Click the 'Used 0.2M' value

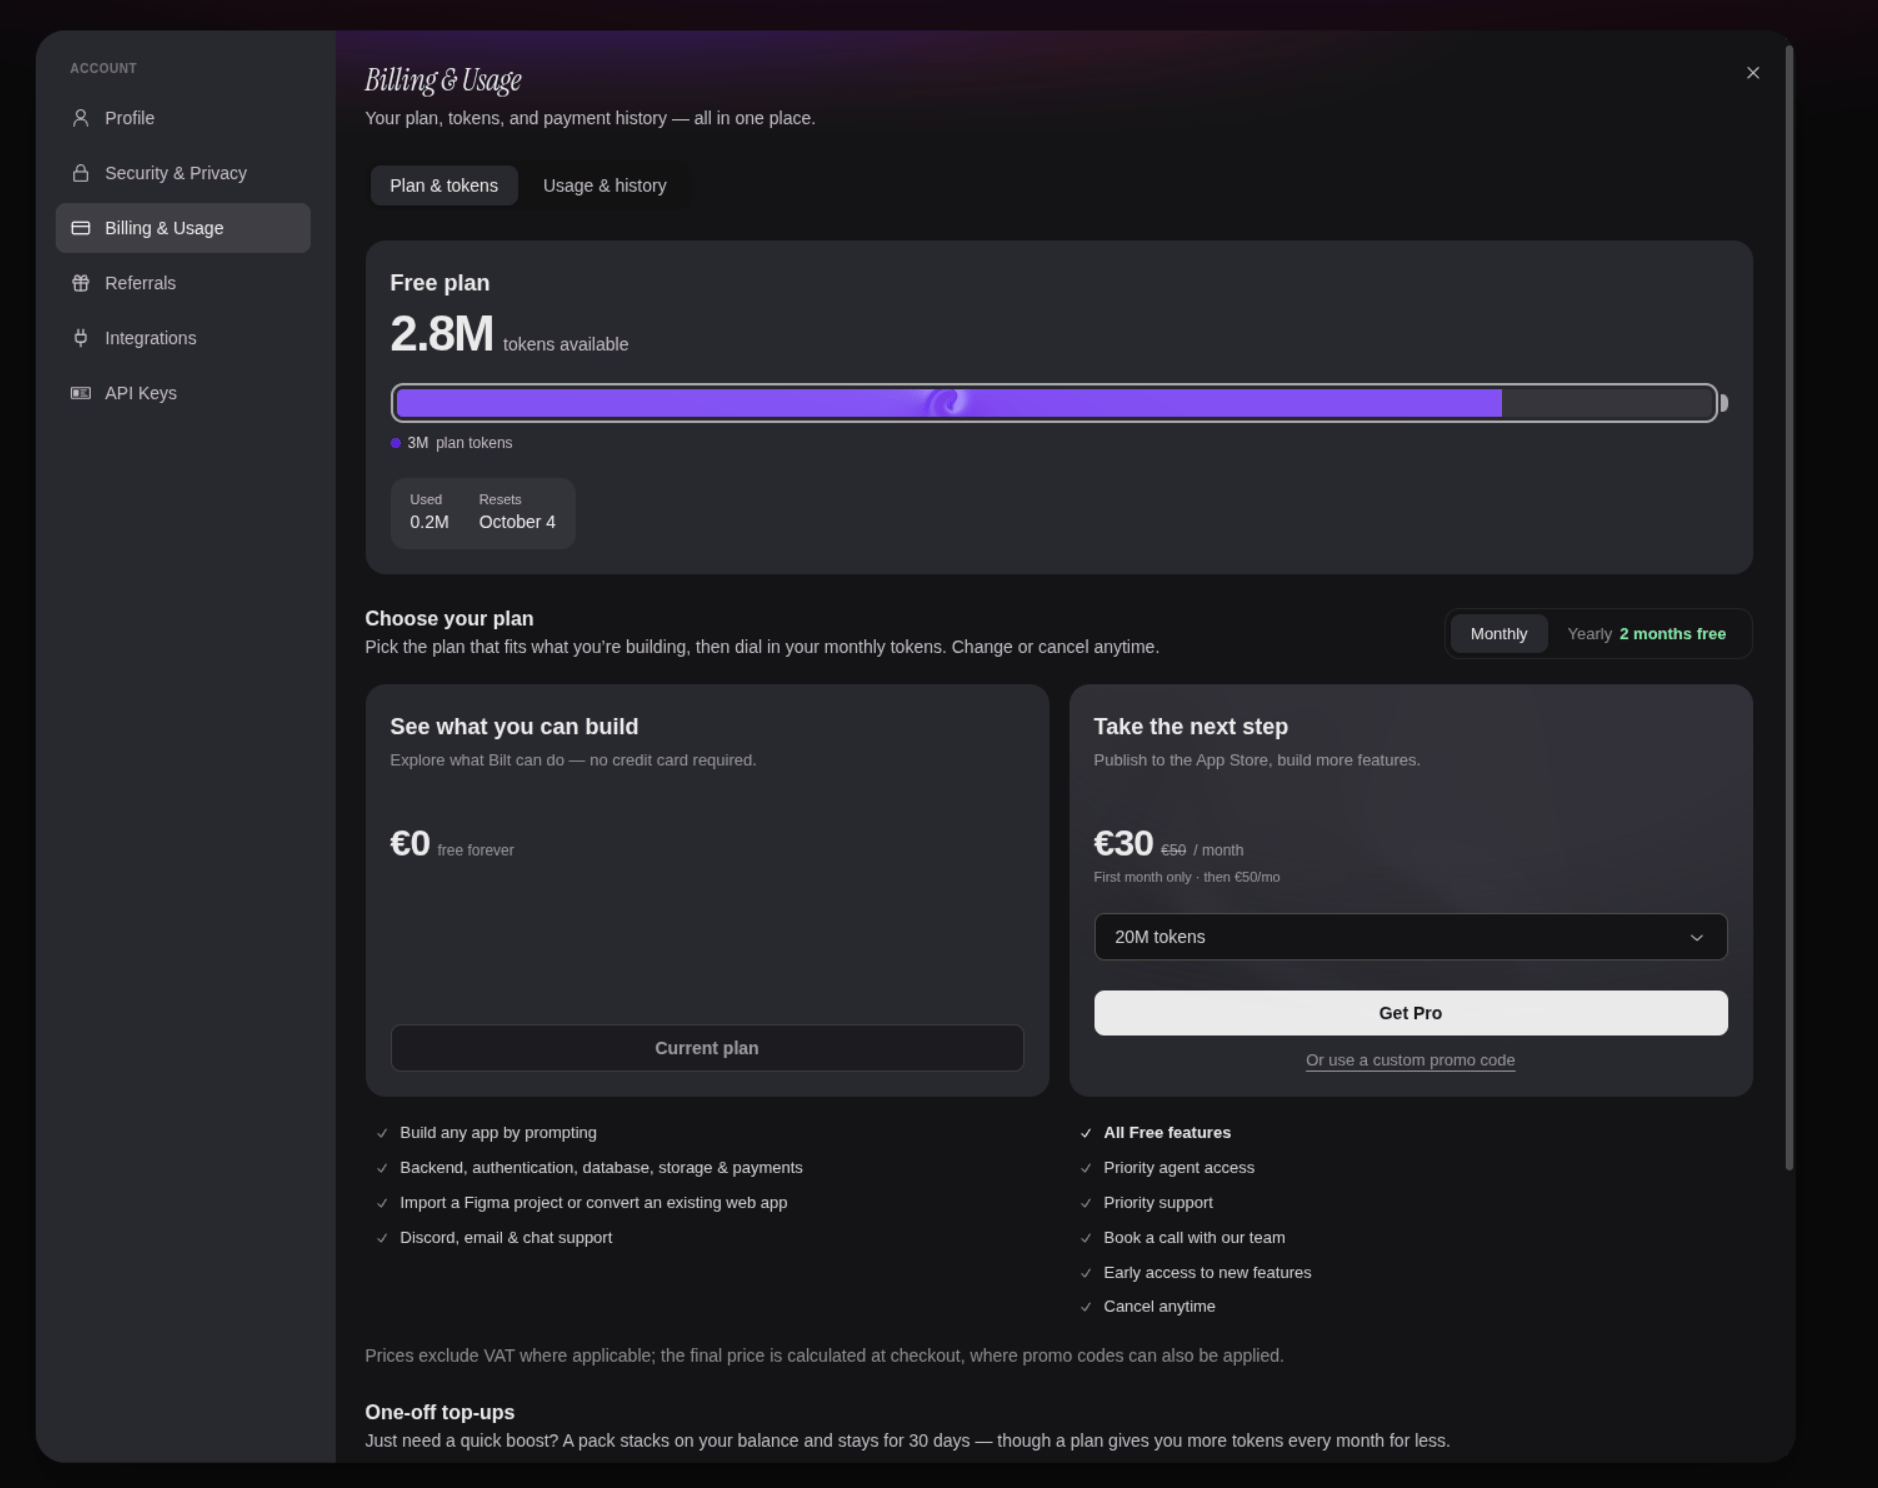tap(429, 512)
